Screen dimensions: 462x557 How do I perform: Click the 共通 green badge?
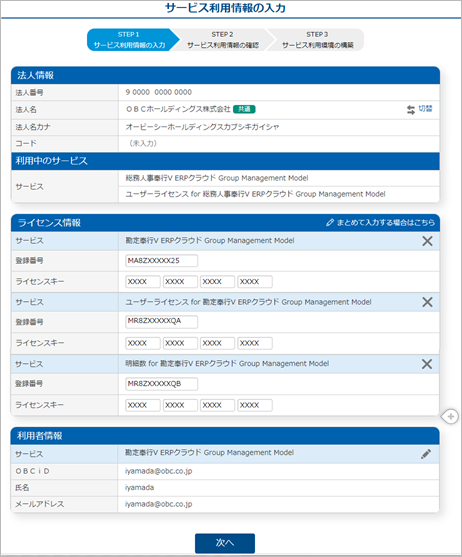point(244,109)
